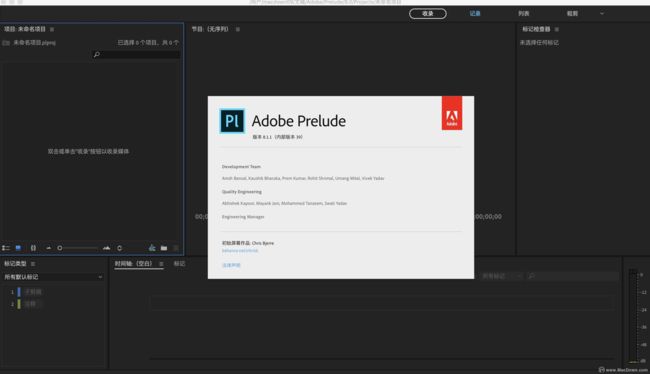Image resolution: width=650 pixels, height=374 pixels.
Task: Click the thumbnail zoom slider handle
Action: (60, 248)
